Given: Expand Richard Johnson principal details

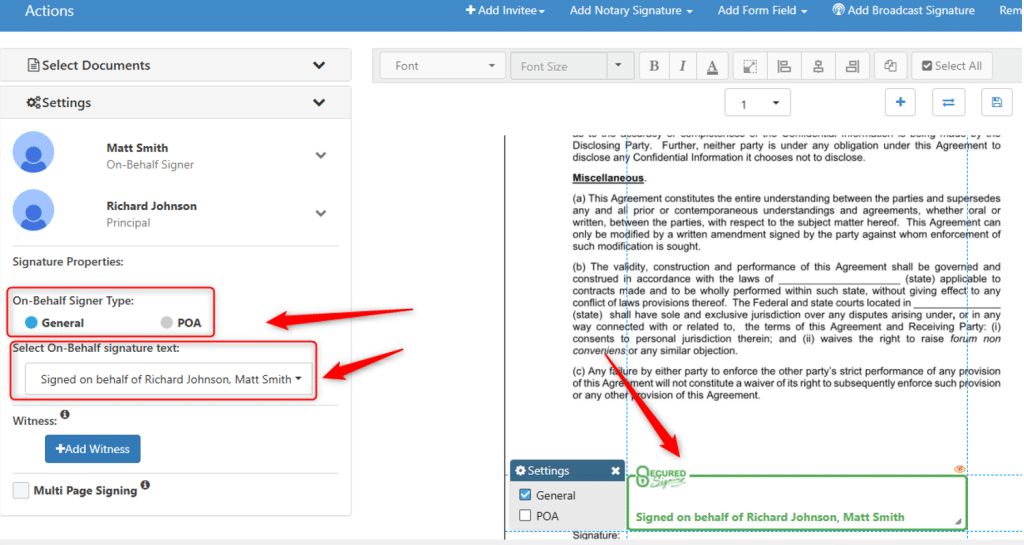Looking at the screenshot, I should click(x=321, y=213).
